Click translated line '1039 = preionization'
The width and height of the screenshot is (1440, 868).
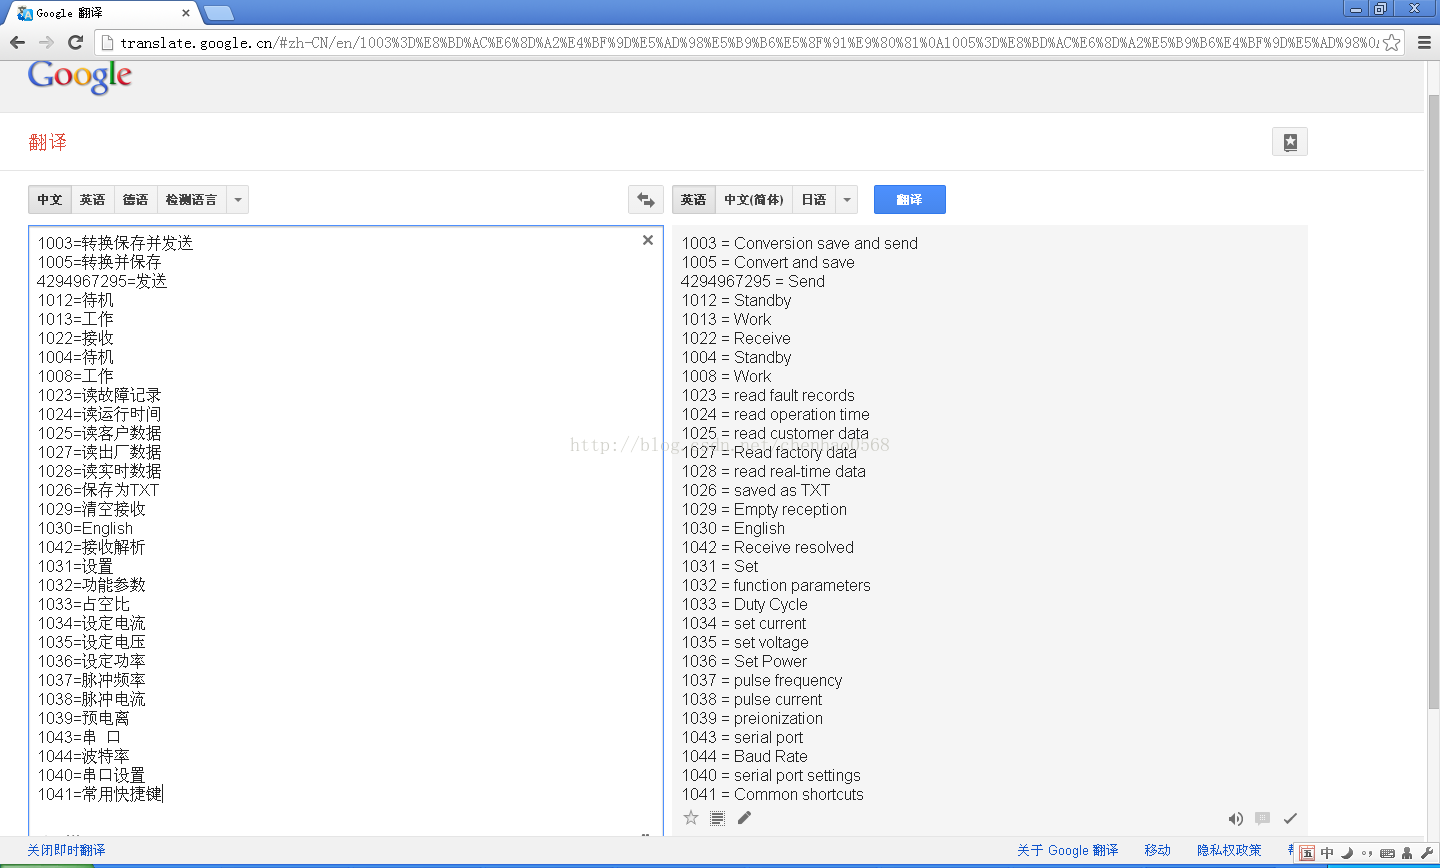pos(753,718)
